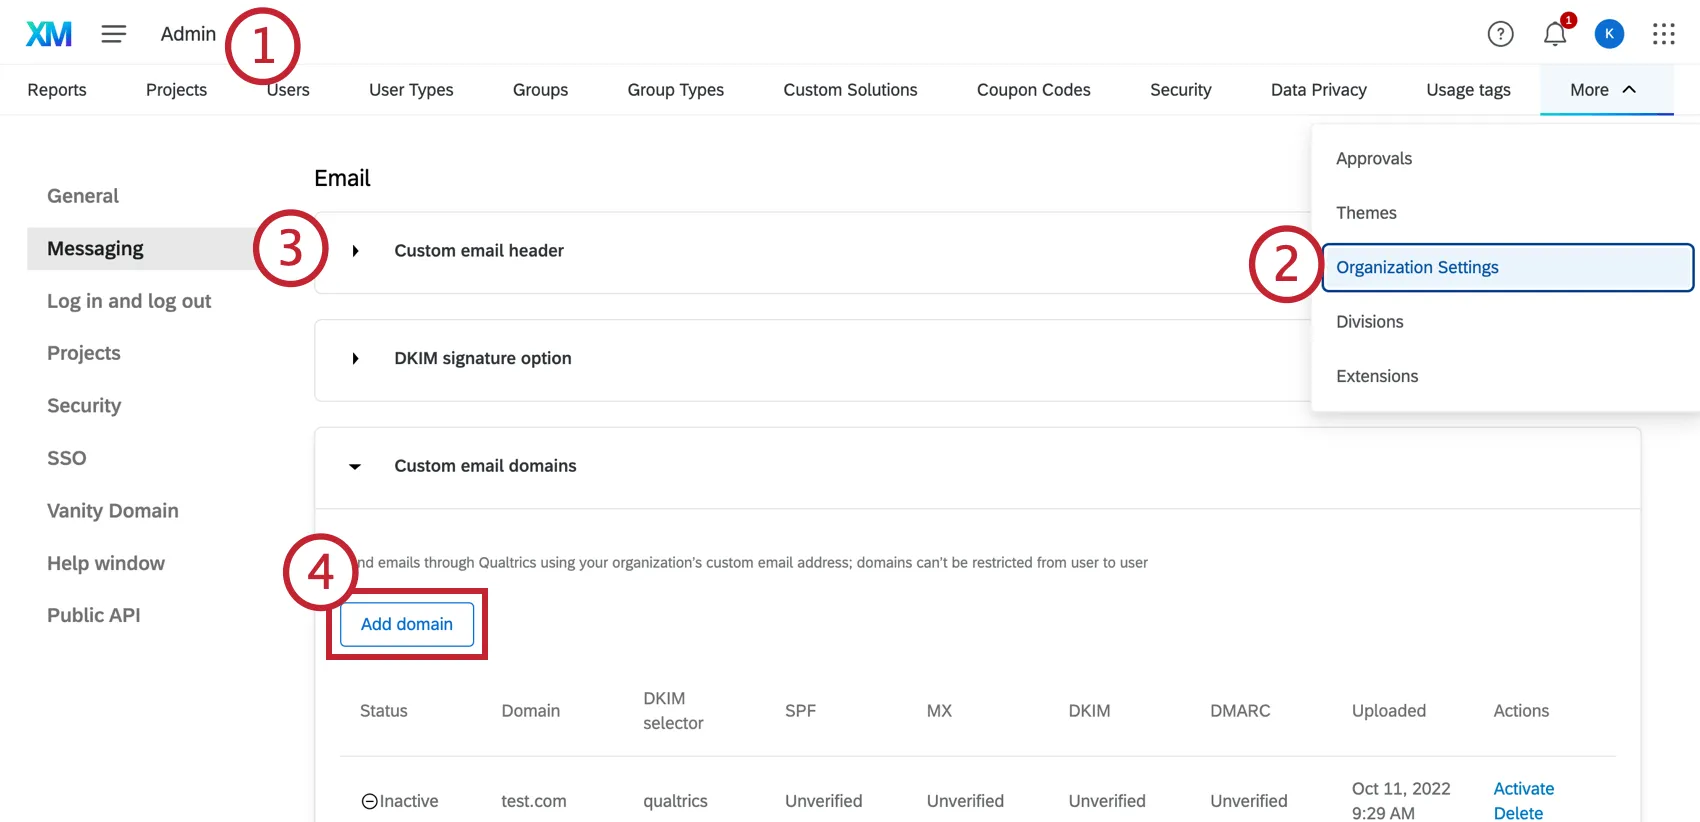Go to the Data Privacy tab

click(1318, 90)
